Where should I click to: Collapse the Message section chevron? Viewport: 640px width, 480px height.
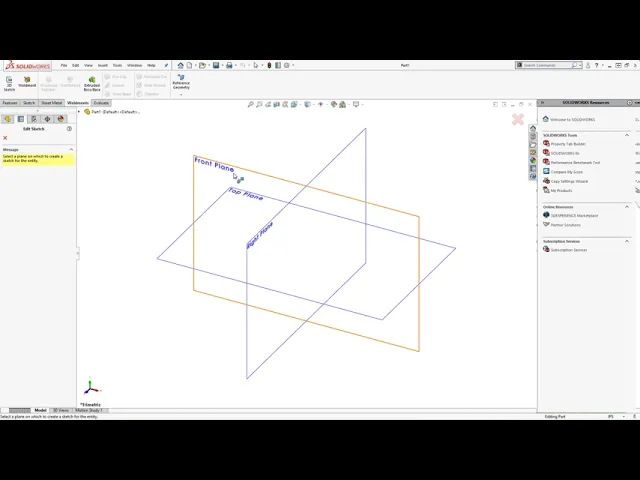pos(71,149)
